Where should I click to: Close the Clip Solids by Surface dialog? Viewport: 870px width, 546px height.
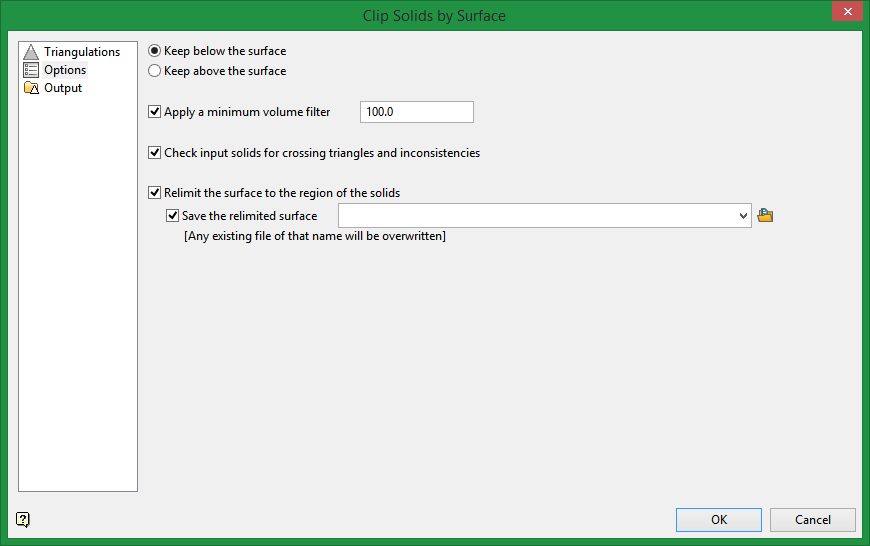tap(847, 11)
